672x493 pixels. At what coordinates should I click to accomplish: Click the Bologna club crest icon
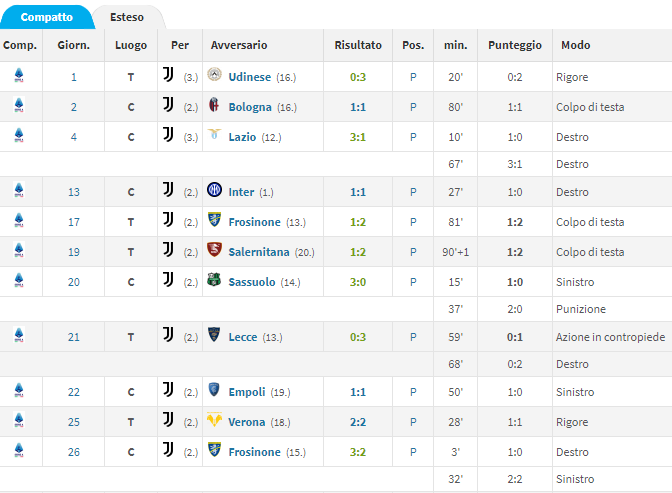pos(214,105)
